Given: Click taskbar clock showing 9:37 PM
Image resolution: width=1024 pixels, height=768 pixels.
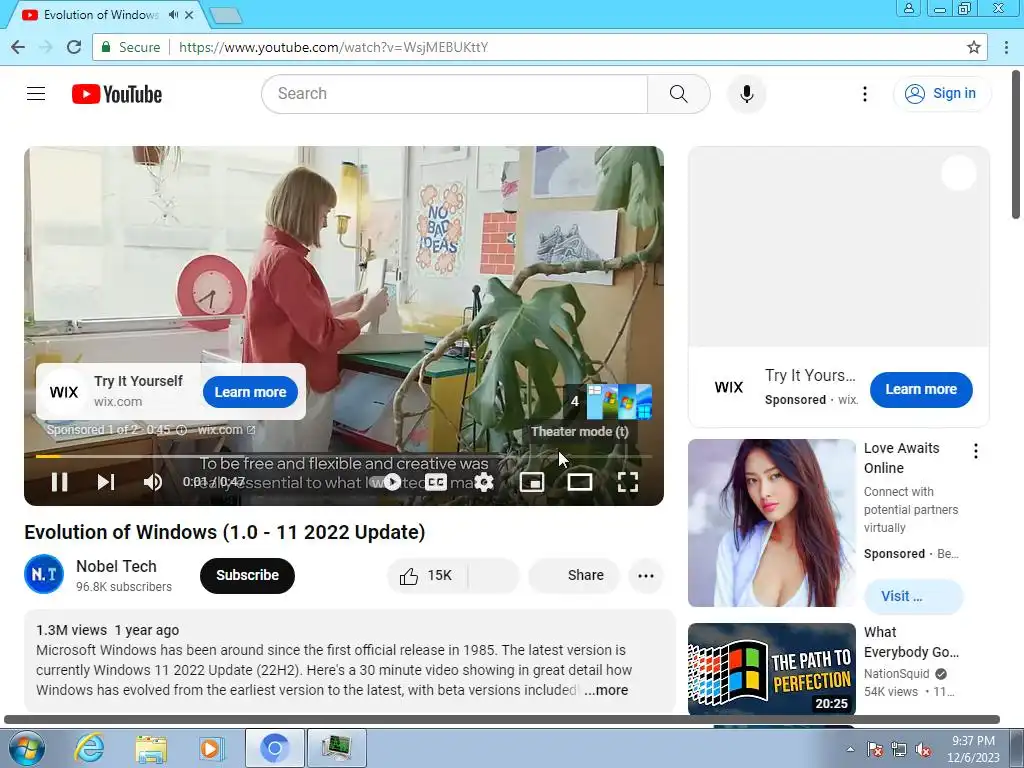Looking at the screenshot, I should (x=973, y=748).
